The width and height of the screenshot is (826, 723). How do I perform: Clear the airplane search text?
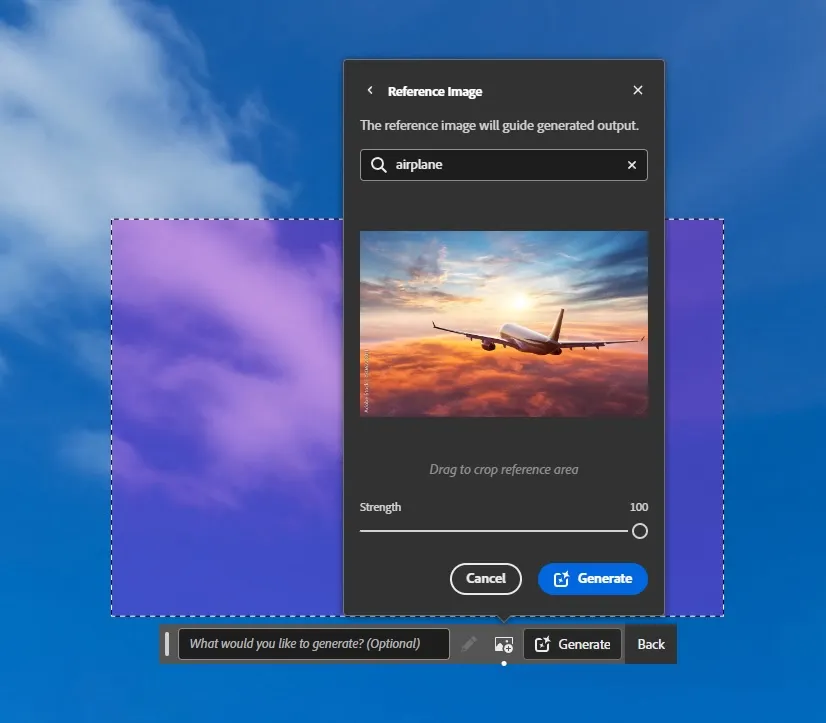point(632,165)
